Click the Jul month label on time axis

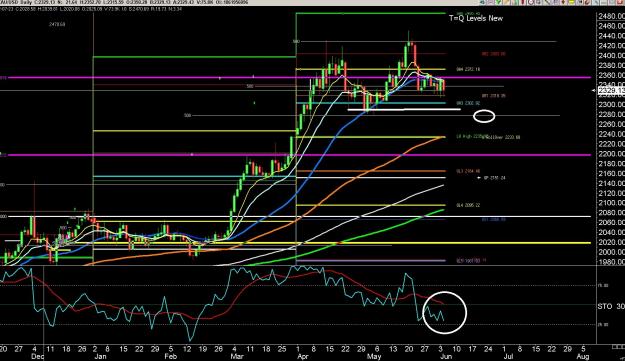[x=508, y=356]
